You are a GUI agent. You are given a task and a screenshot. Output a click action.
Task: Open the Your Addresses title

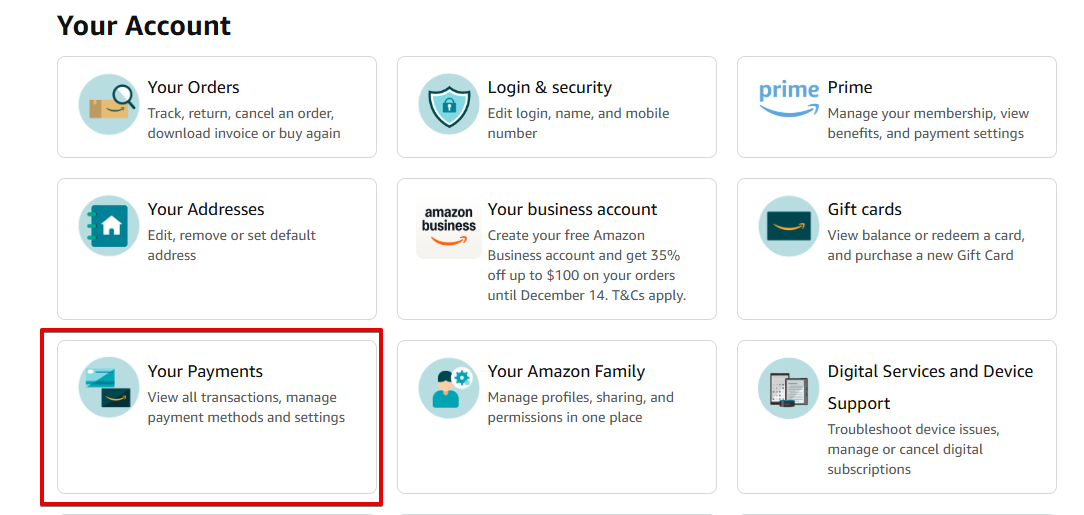point(206,209)
